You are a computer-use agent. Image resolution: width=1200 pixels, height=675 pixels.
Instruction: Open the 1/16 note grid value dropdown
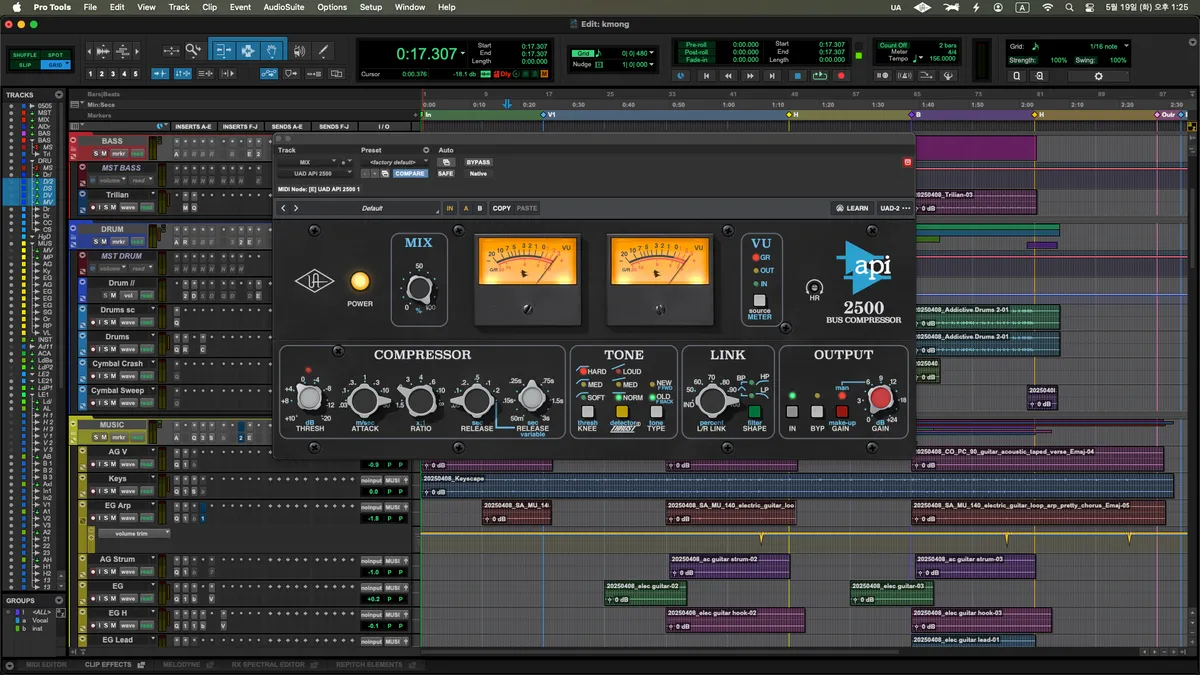[1126, 46]
